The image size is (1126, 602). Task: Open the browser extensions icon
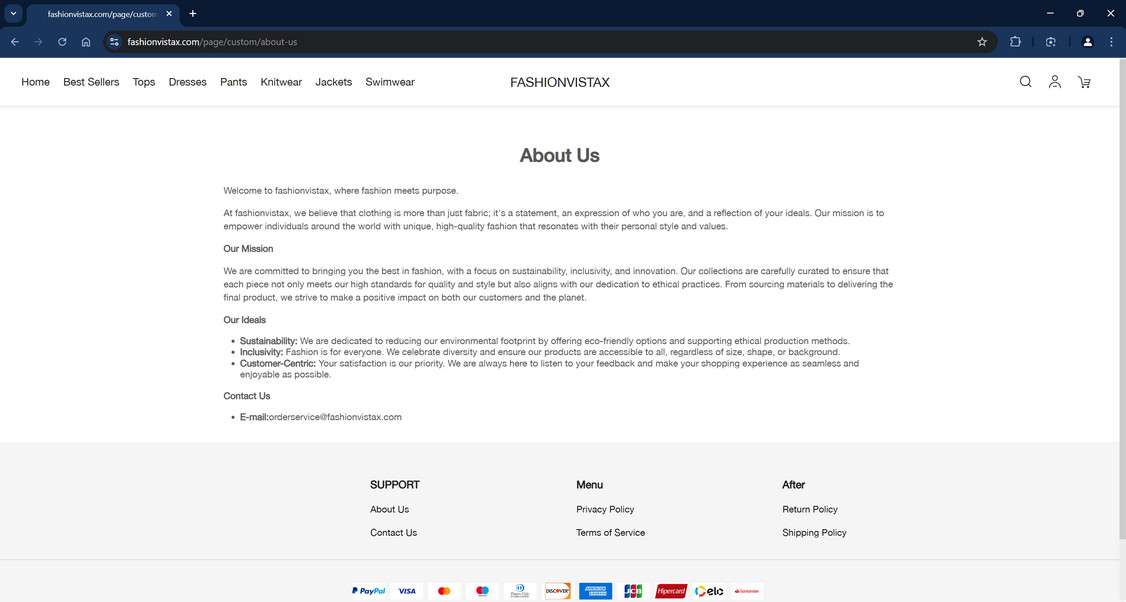1015,42
